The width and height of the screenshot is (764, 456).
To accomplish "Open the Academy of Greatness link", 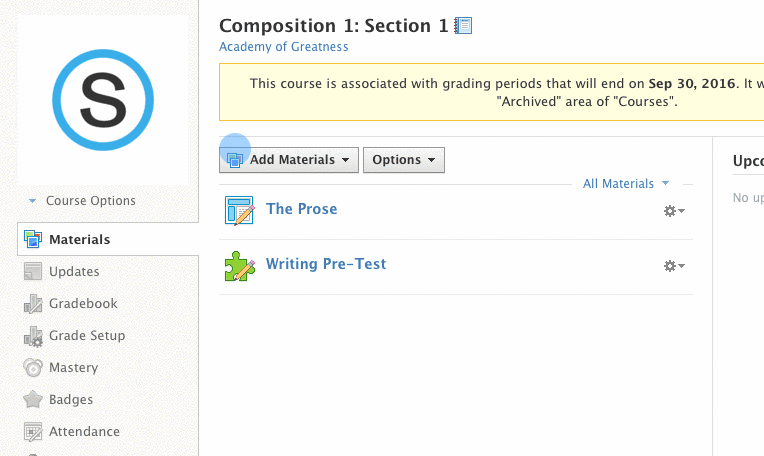I will click(x=284, y=47).
